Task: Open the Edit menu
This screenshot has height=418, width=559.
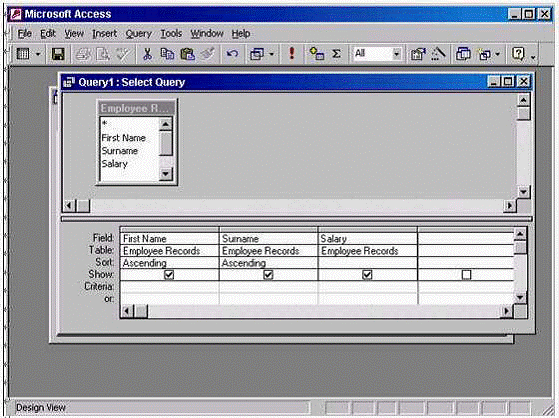Action: 48,34
